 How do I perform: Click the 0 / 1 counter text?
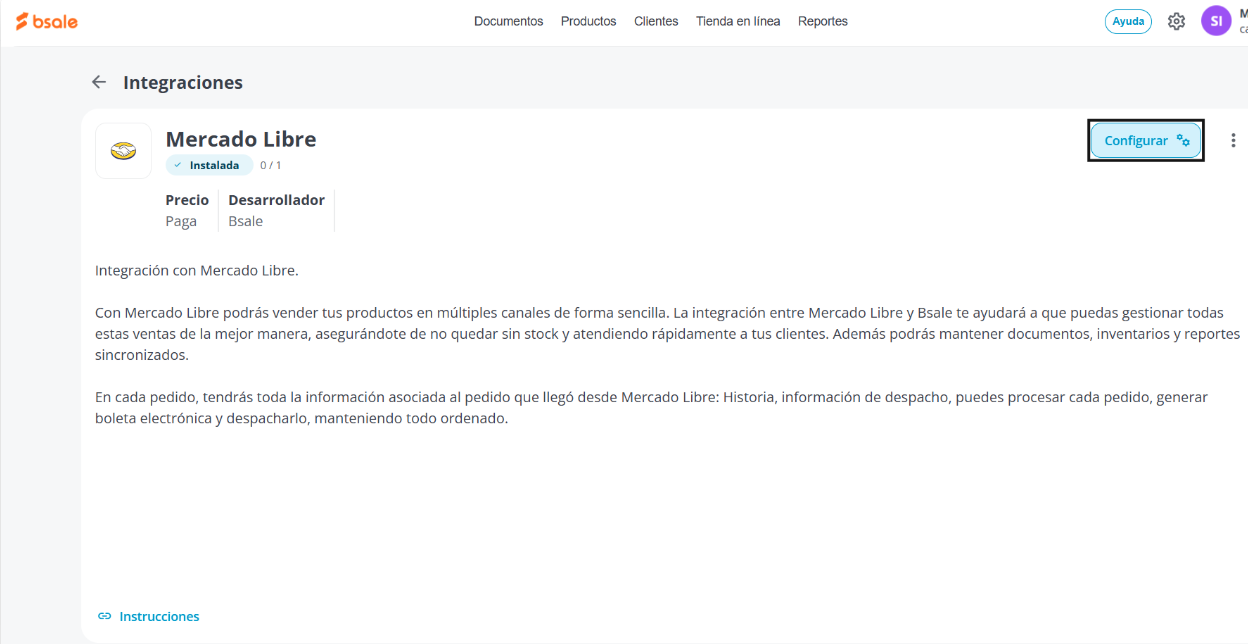(271, 165)
